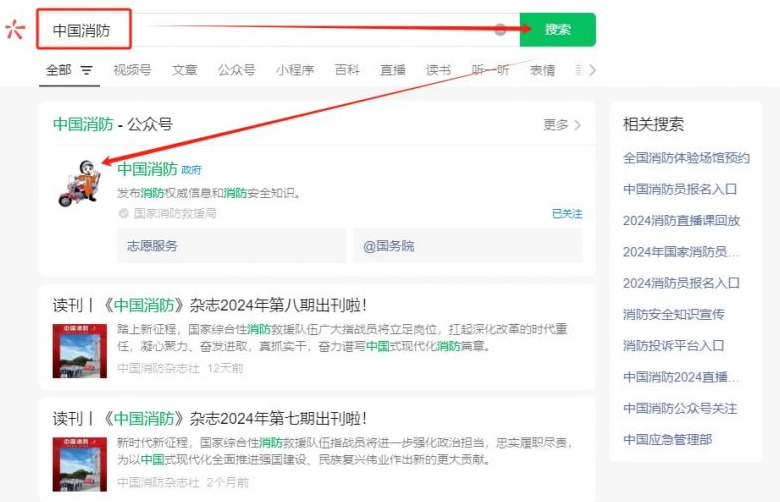The width and height of the screenshot is (780, 502).
Task: Click the 已关注 follow status
Action: click(567, 214)
